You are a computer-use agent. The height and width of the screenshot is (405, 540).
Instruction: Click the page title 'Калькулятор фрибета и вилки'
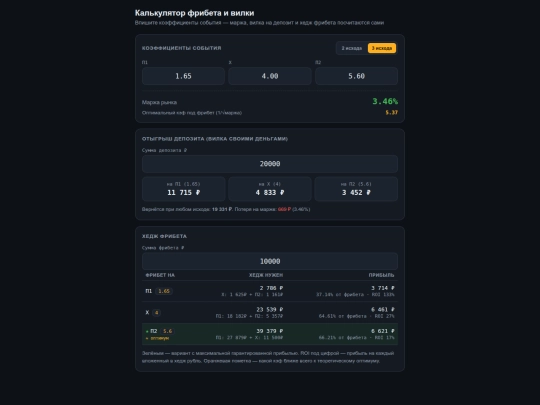(x=195, y=13)
